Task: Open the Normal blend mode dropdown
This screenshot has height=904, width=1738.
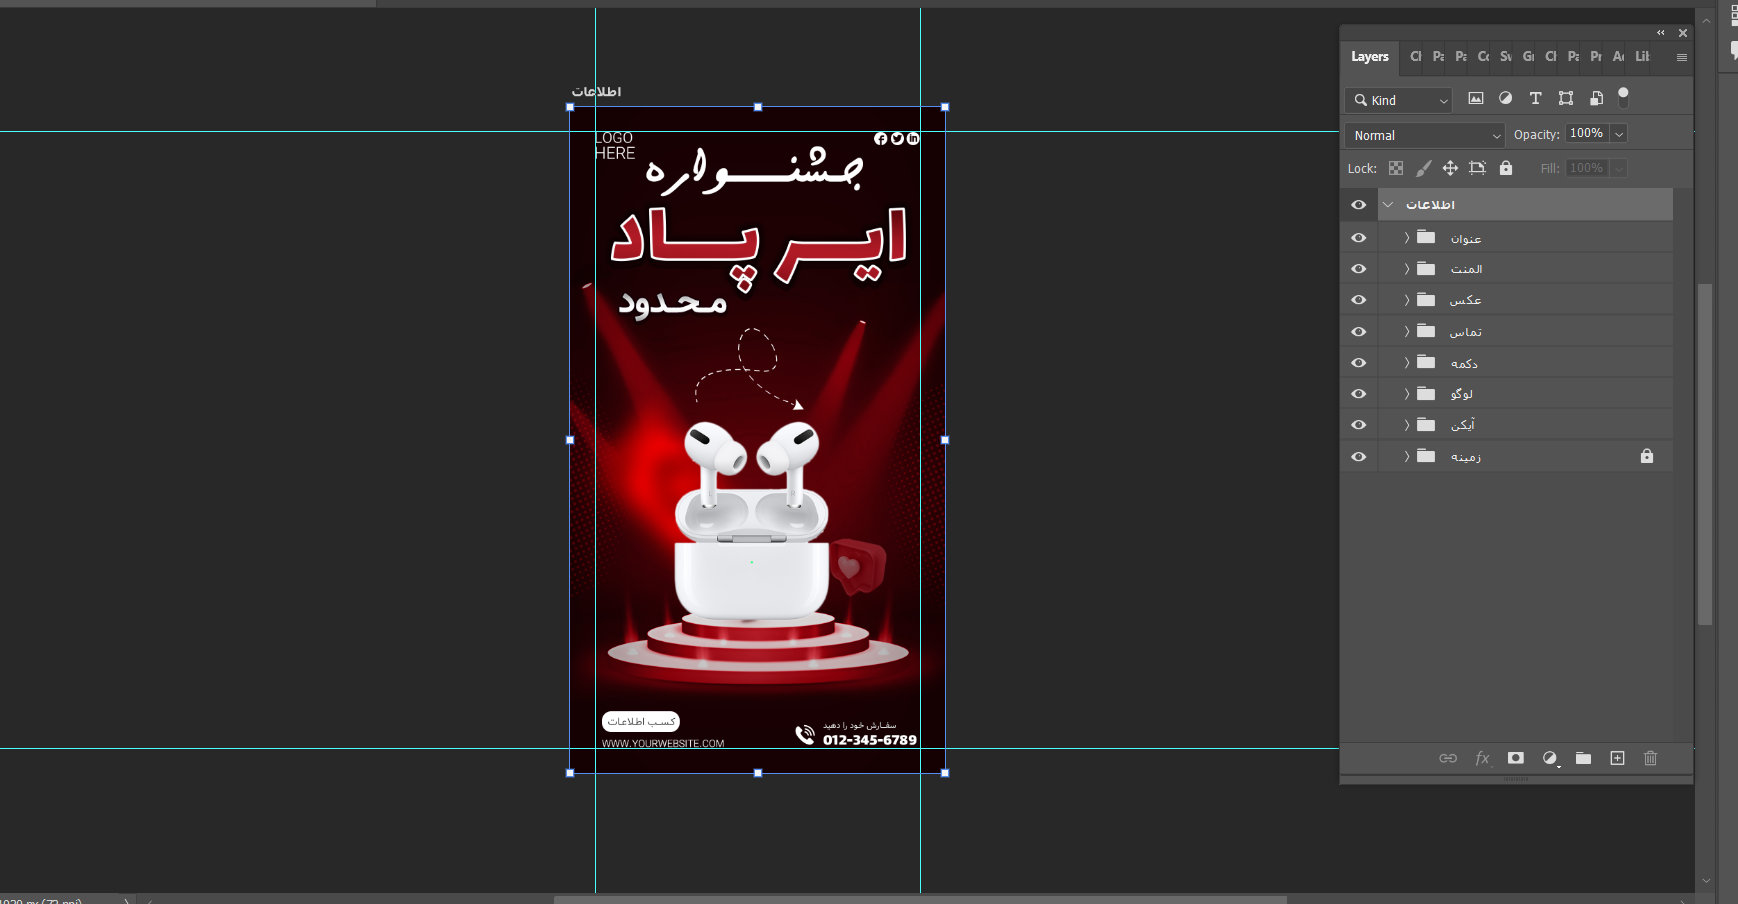Action: click(x=1424, y=135)
